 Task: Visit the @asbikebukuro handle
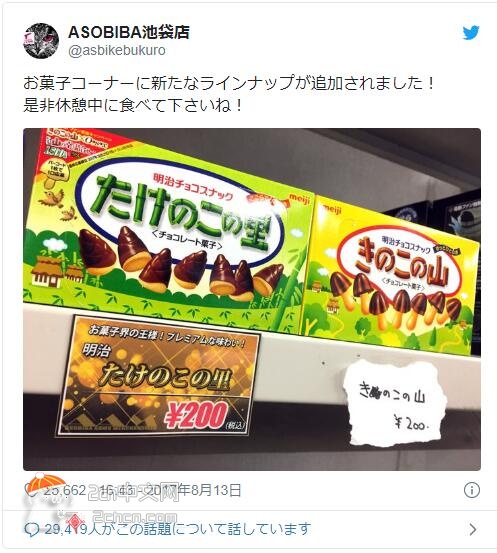pos(117,50)
